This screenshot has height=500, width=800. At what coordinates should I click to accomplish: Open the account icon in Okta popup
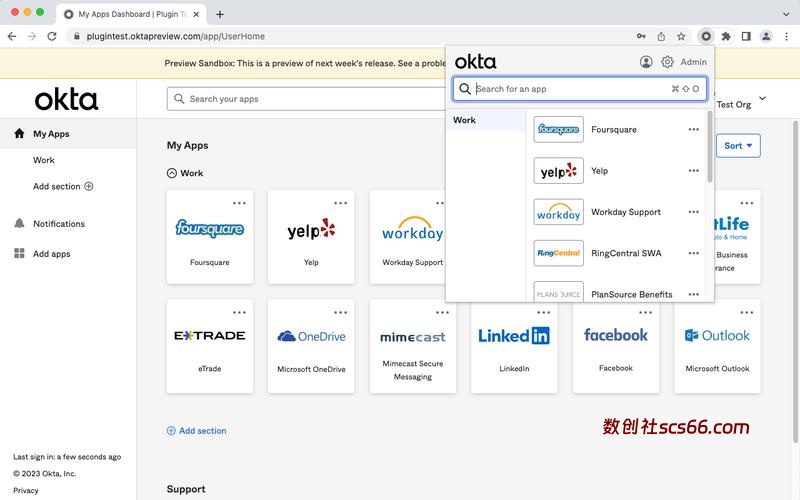646,62
